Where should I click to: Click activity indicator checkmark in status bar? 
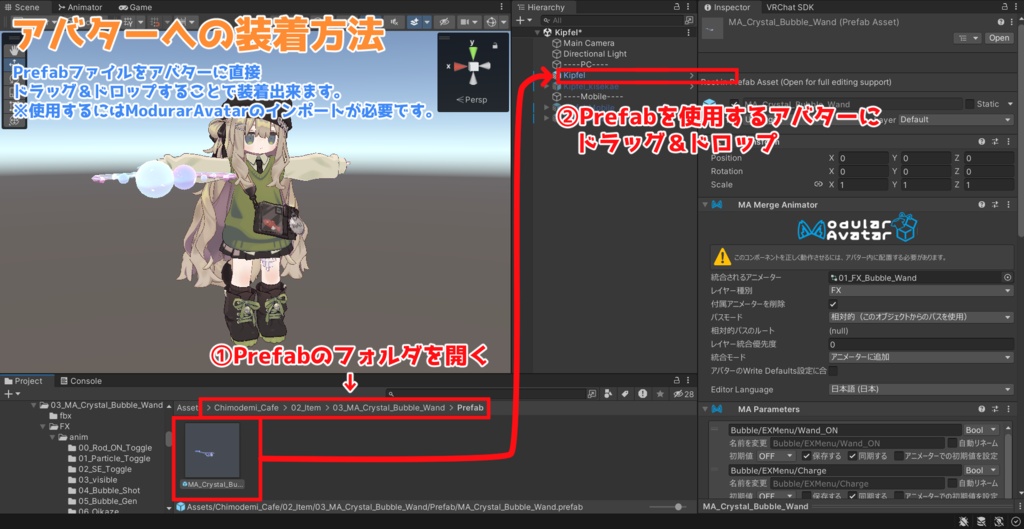[1015, 521]
